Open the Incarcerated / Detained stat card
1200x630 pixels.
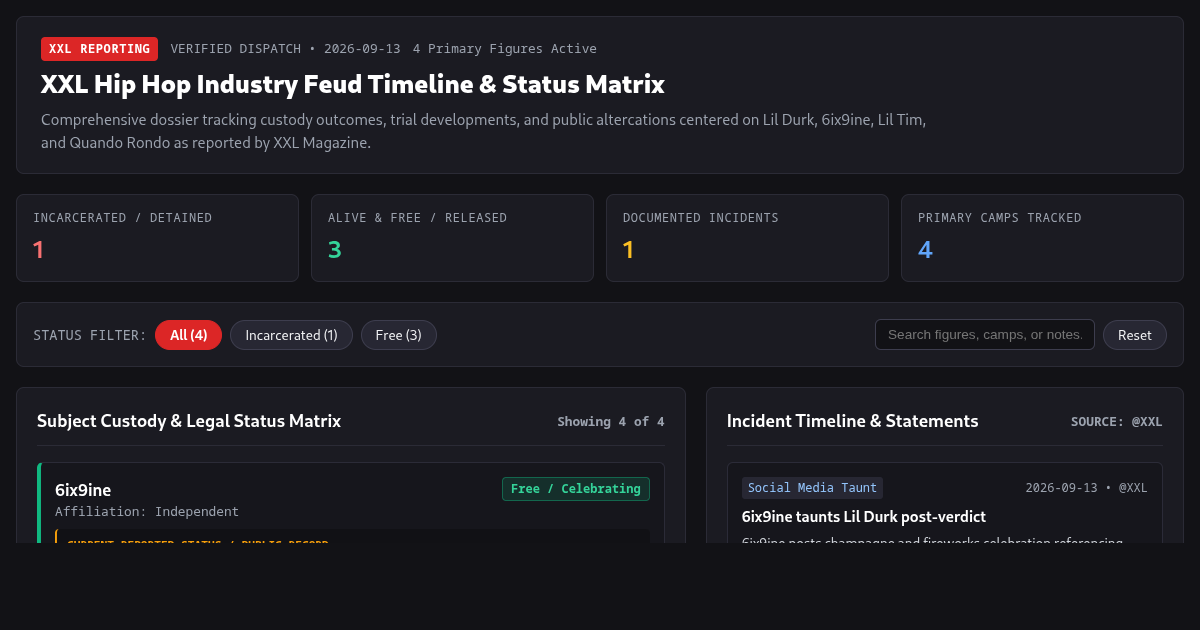157,238
